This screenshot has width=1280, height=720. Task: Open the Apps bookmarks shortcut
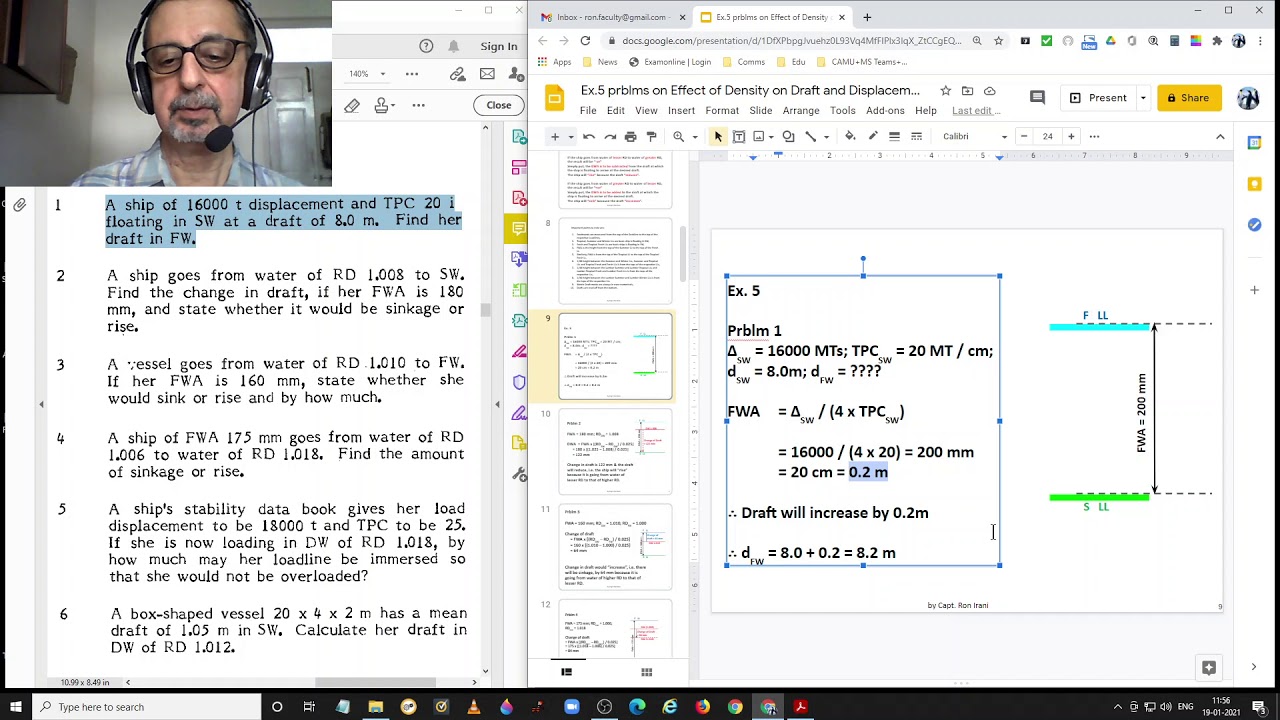click(x=554, y=62)
